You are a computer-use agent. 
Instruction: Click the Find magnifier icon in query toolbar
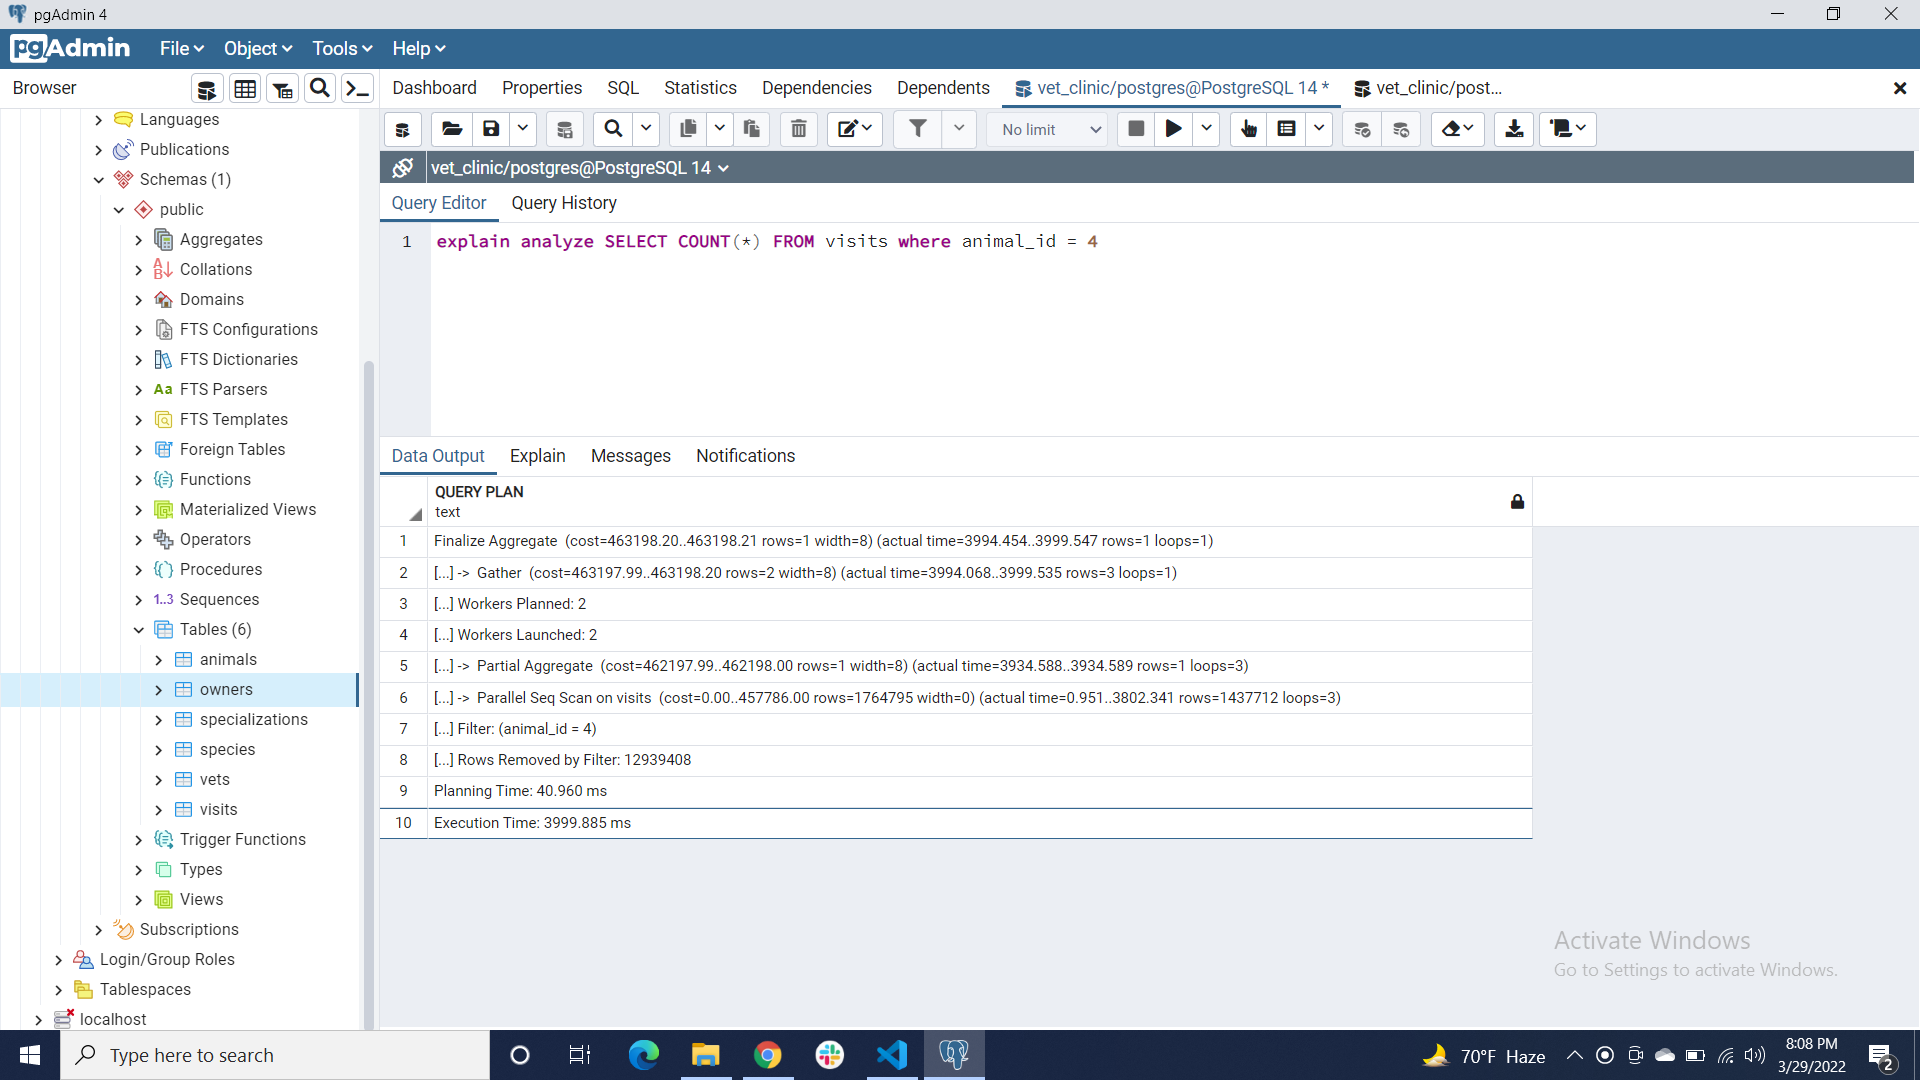613,129
